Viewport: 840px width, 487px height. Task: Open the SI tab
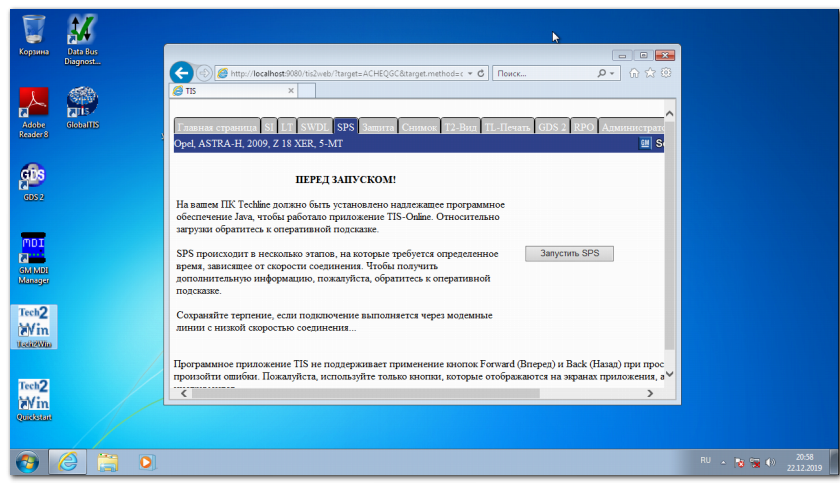(269, 127)
